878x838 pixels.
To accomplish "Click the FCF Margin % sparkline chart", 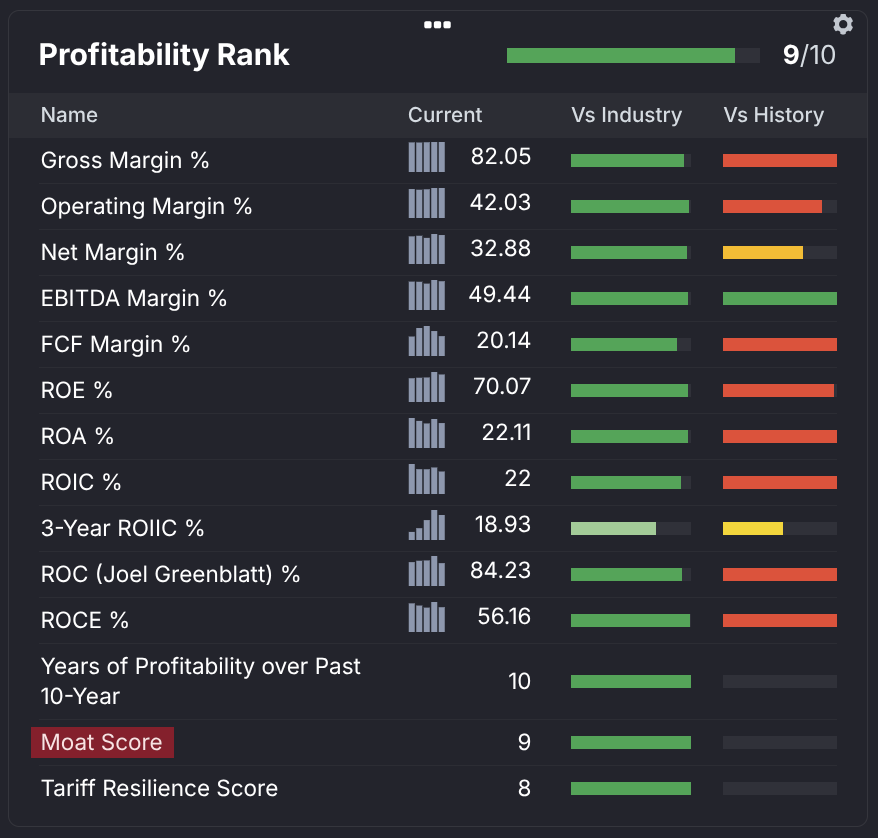I will click(426, 341).
